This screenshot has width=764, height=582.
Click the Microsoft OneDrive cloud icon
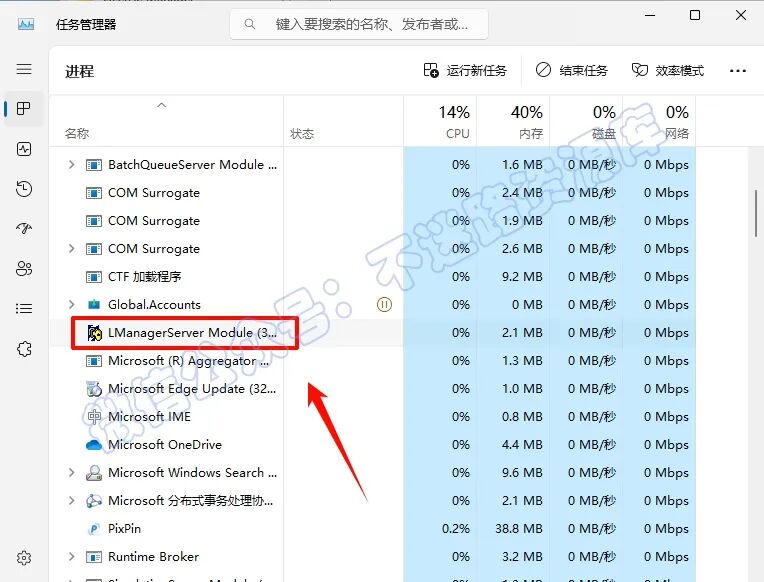tap(94, 445)
